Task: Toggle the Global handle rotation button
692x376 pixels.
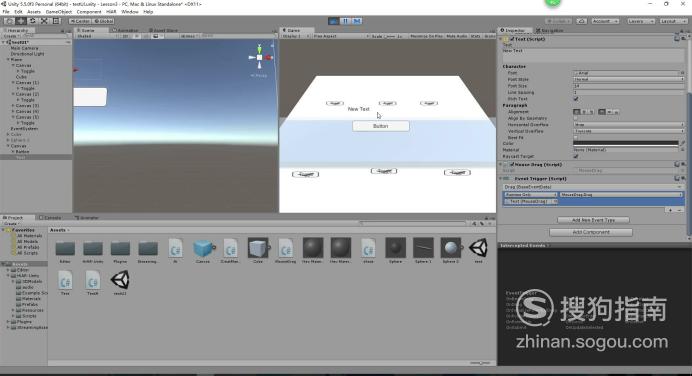Action: pos(104,21)
